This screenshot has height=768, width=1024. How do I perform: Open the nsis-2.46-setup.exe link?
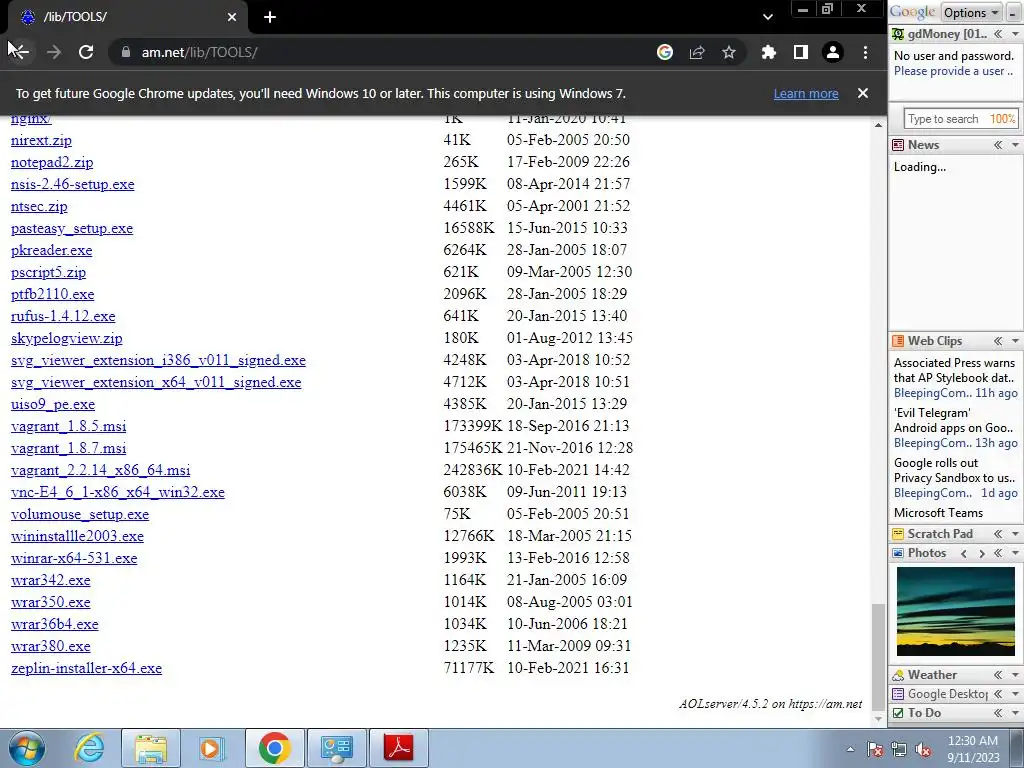(72, 184)
